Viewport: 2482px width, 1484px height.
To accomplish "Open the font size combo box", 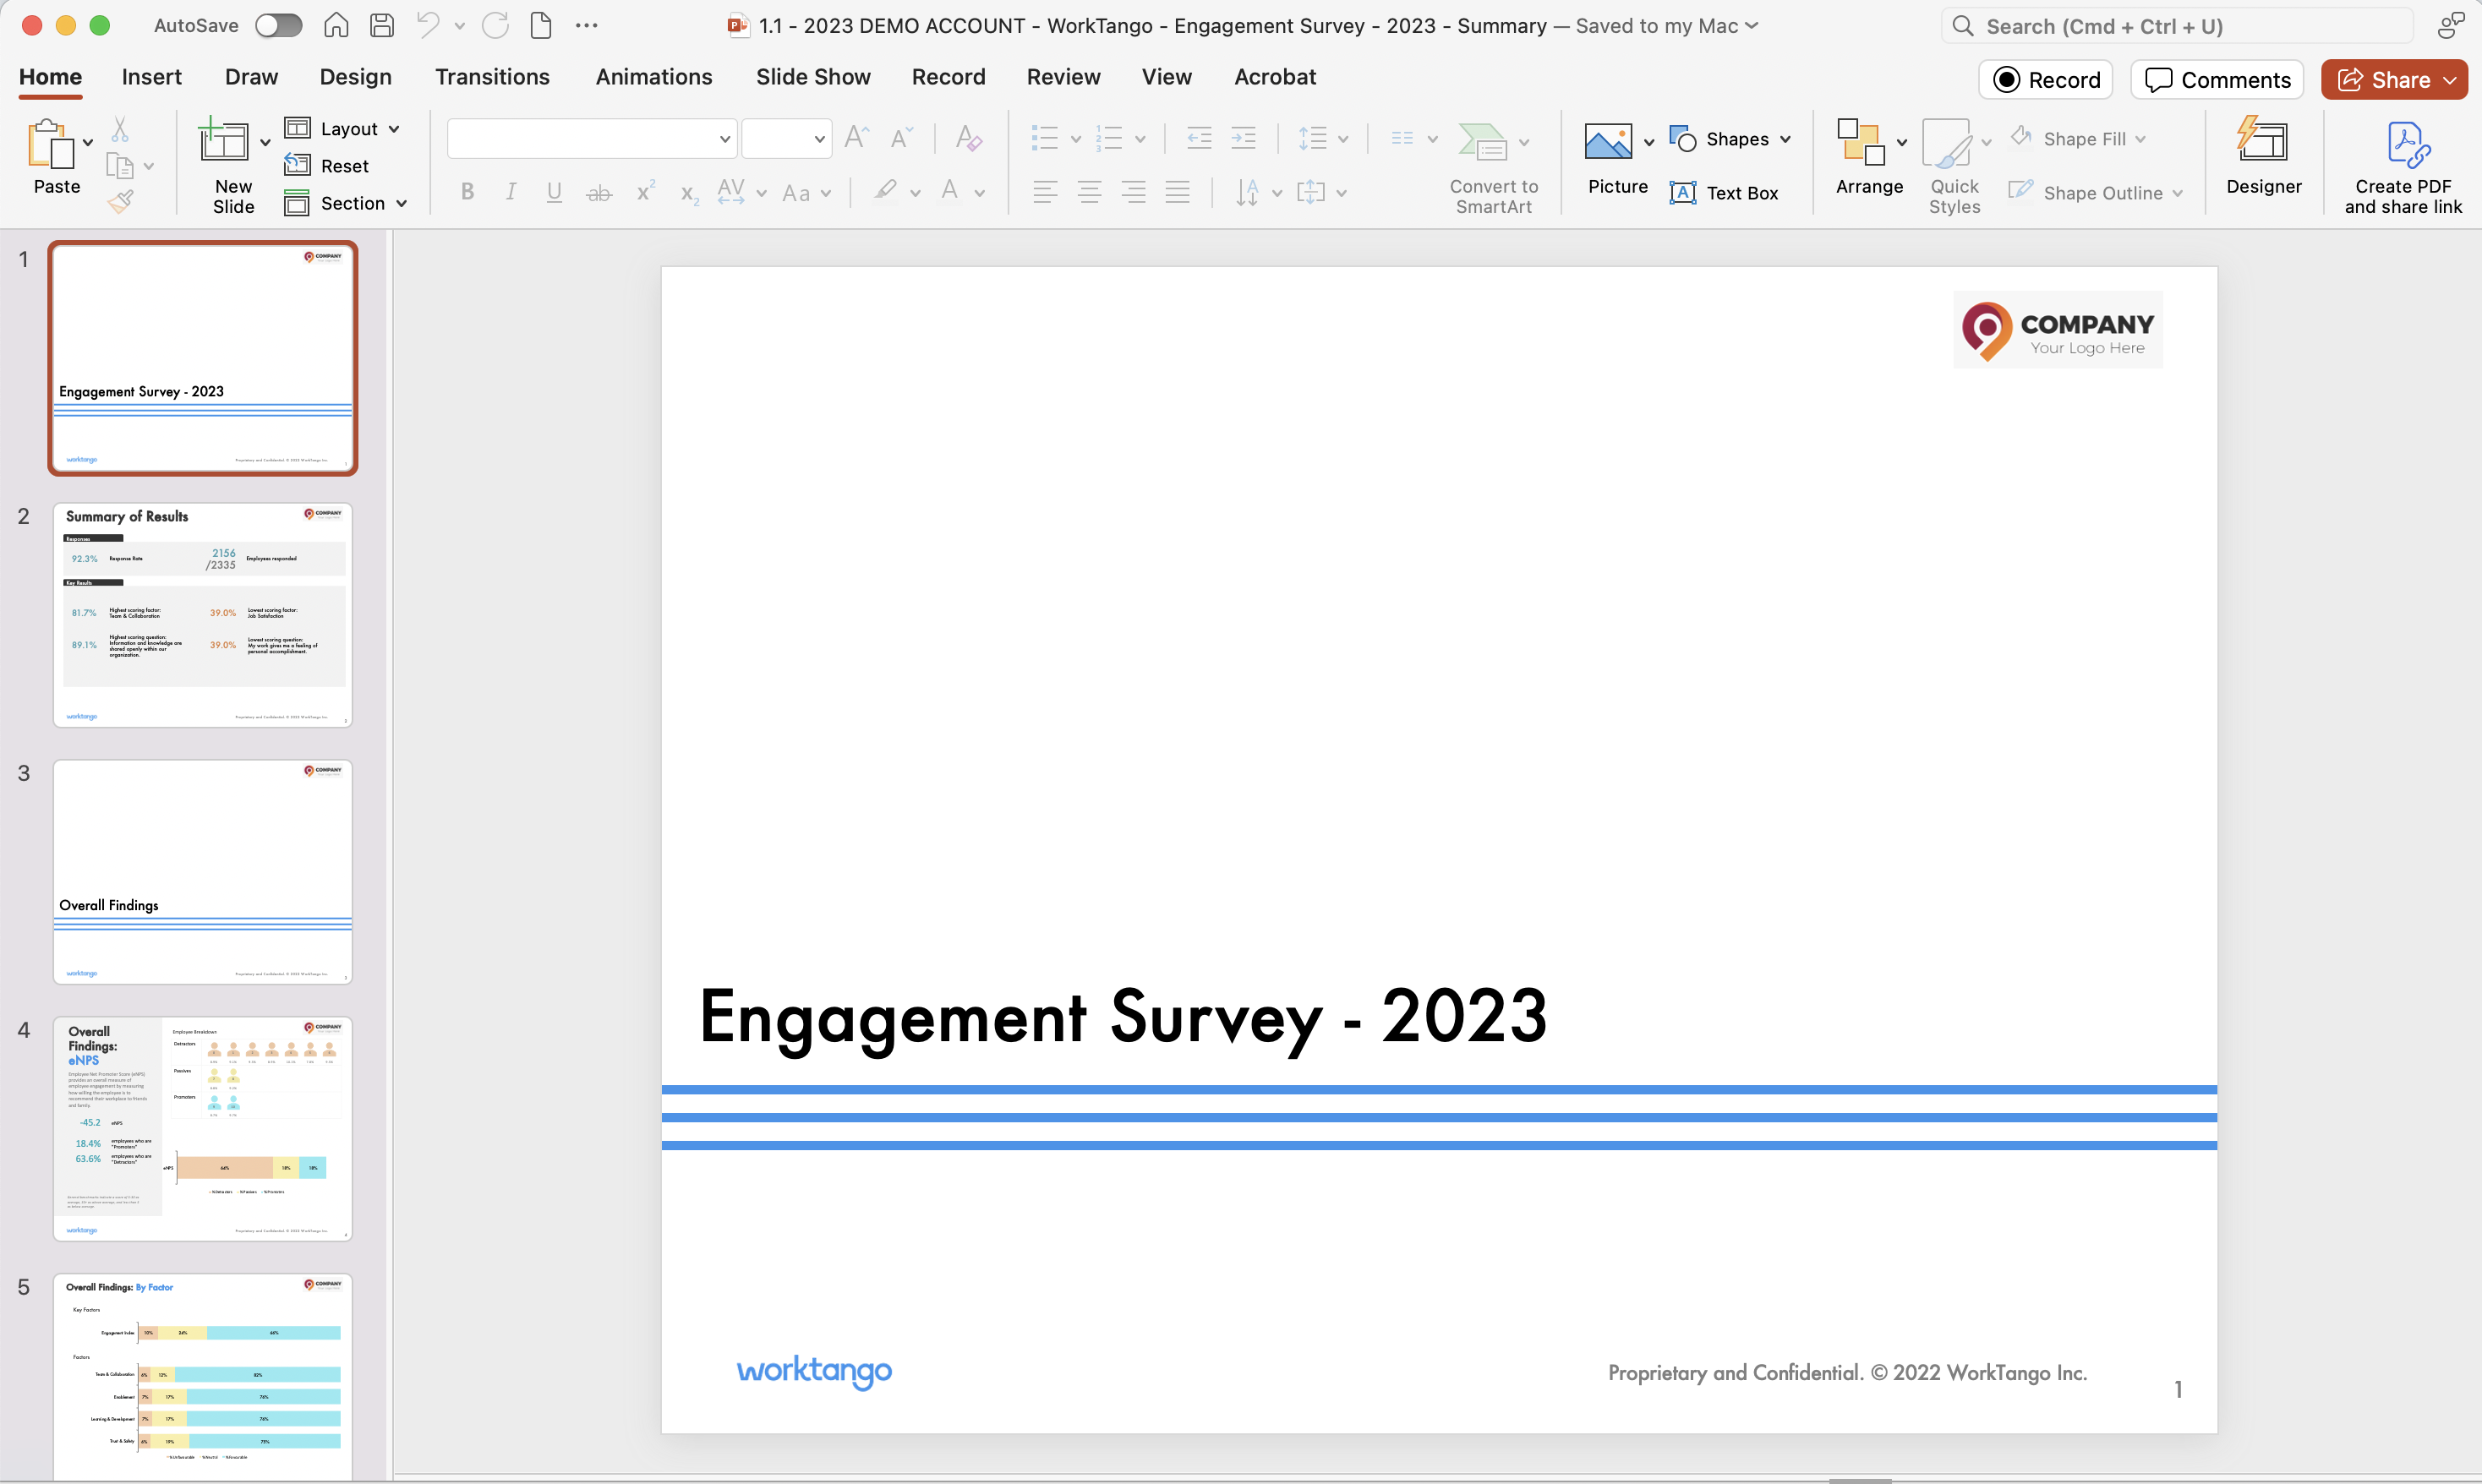I will pos(786,139).
